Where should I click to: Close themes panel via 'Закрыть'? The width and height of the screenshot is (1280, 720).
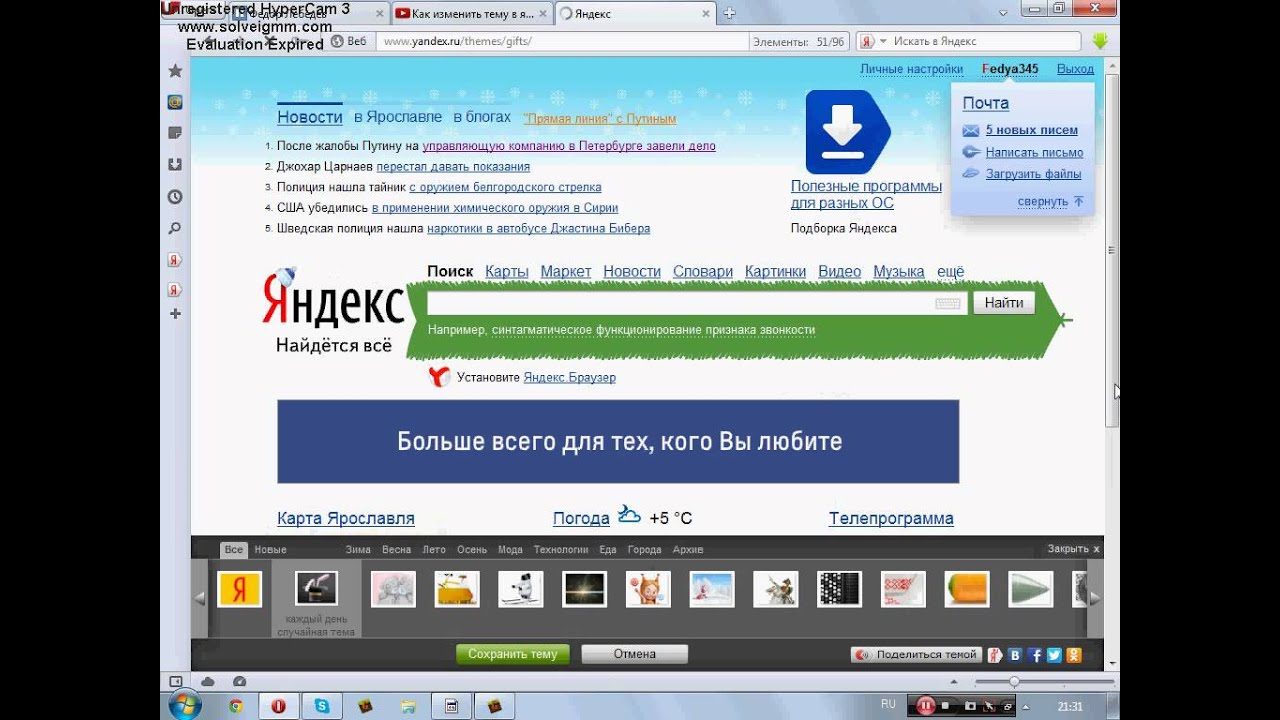point(1073,549)
